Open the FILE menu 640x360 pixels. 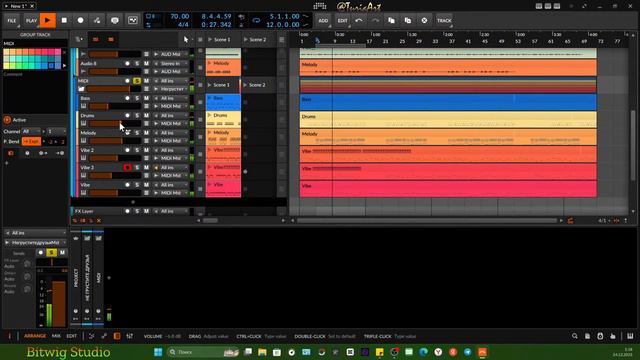[12, 20]
